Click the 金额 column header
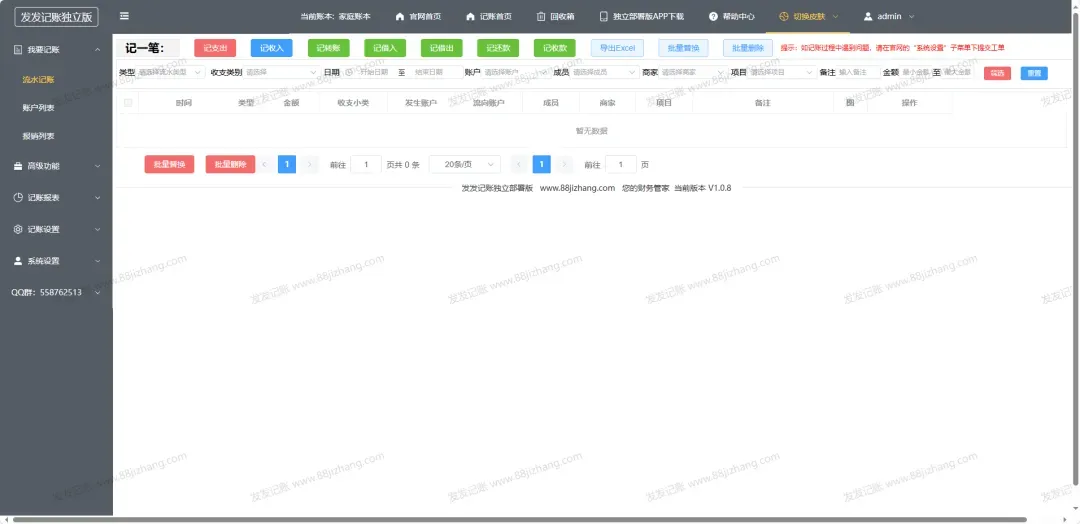This screenshot has height=524, width=1080. click(x=291, y=103)
